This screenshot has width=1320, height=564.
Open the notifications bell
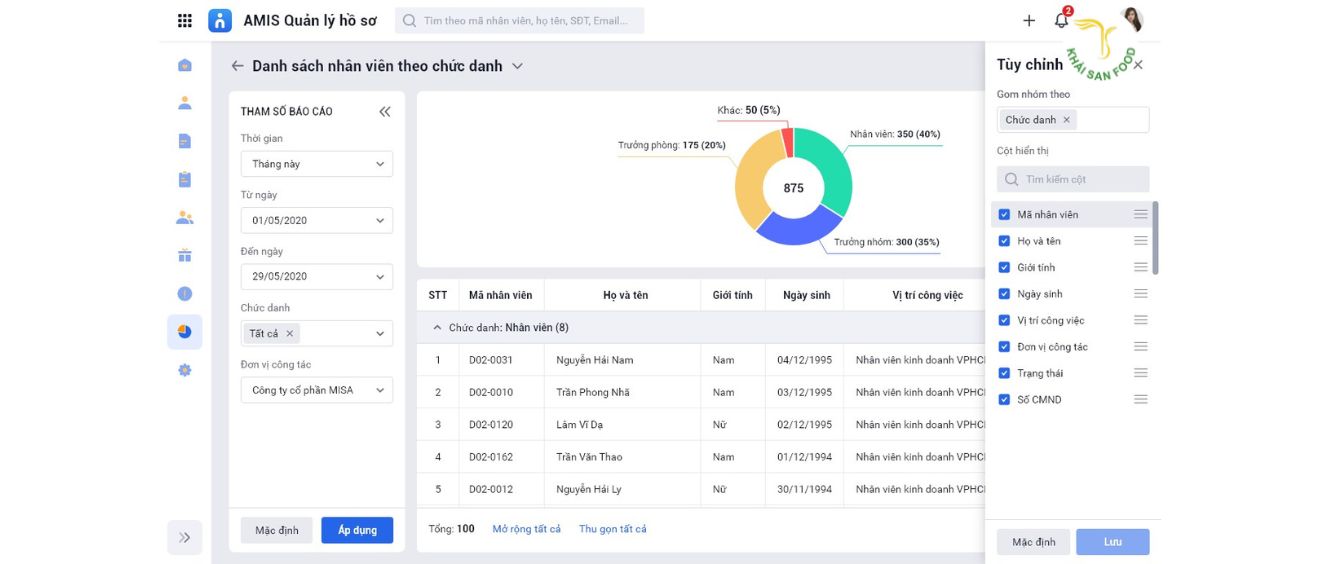click(x=1062, y=19)
